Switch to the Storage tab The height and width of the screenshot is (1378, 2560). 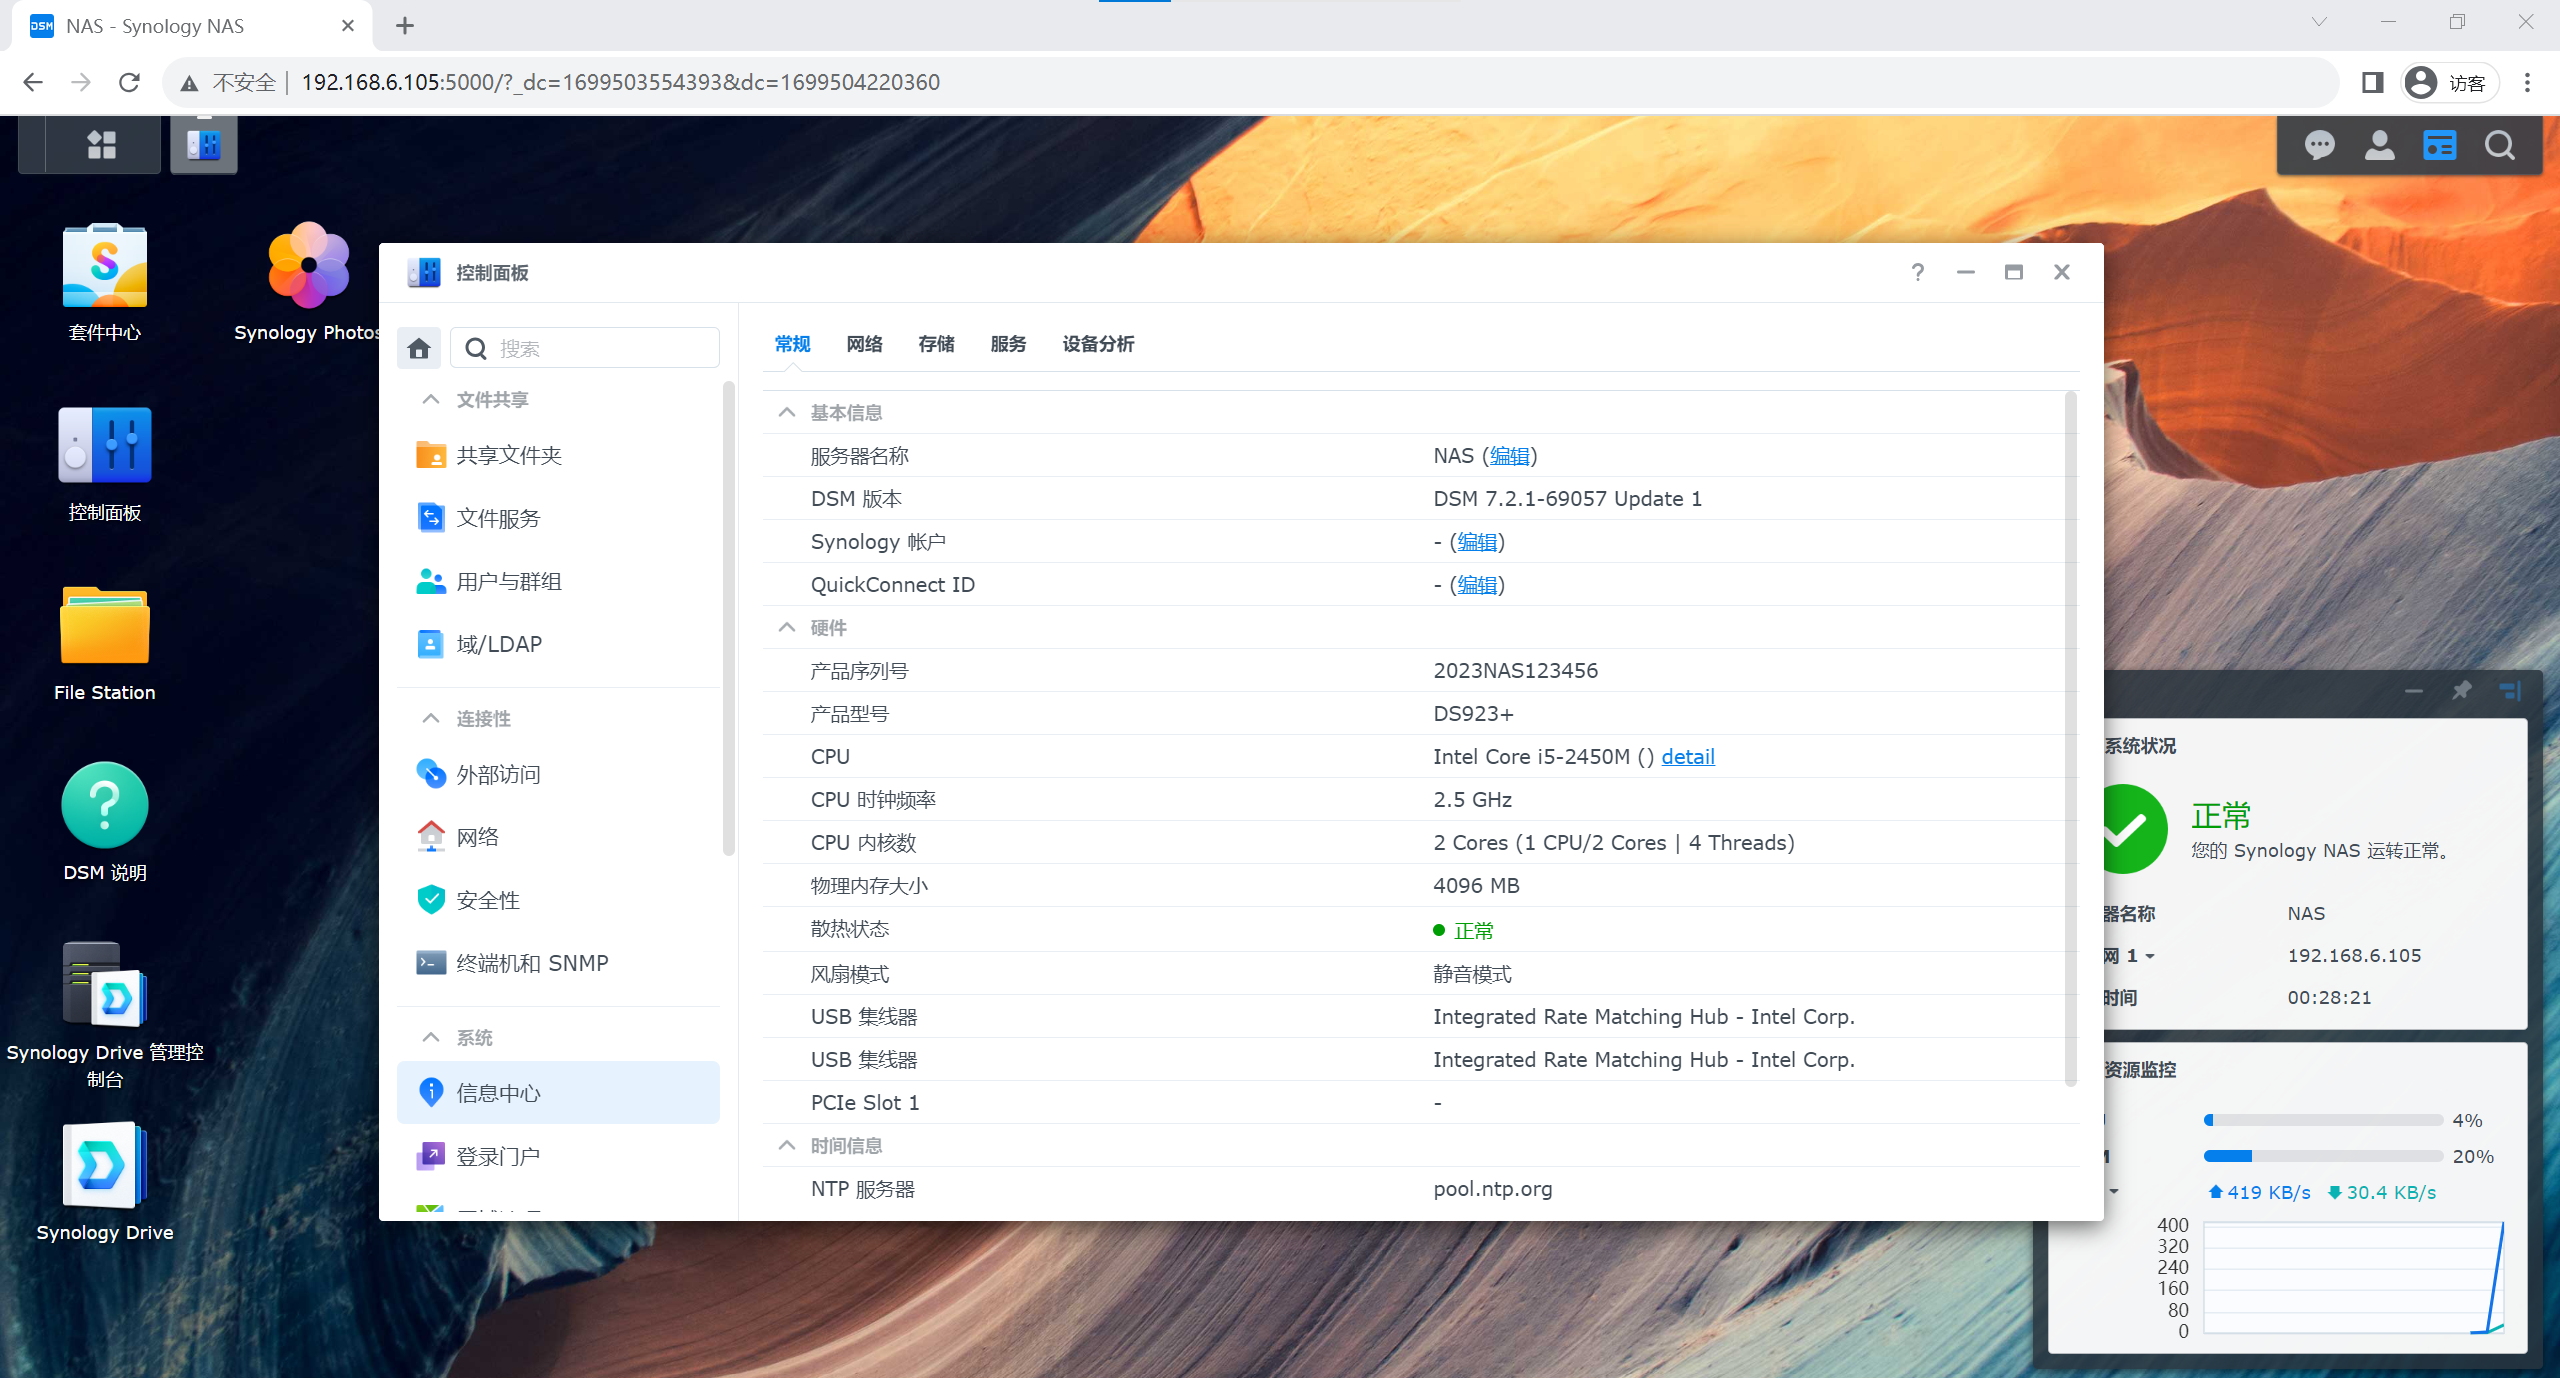936,344
